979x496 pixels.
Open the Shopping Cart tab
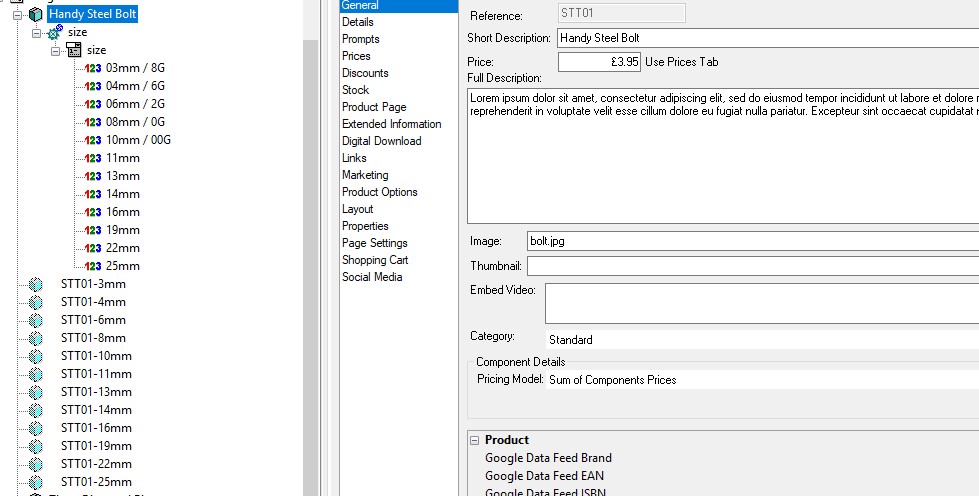pyautogui.click(x=374, y=260)
